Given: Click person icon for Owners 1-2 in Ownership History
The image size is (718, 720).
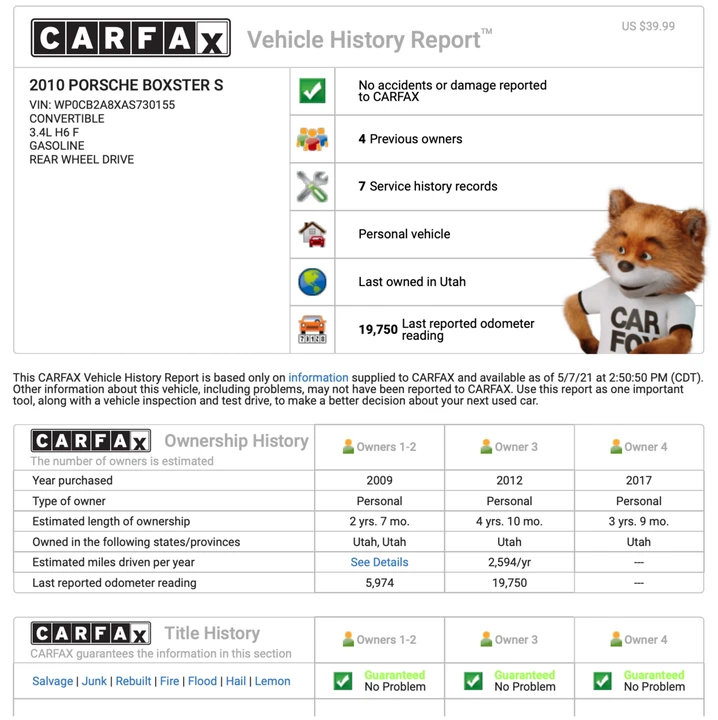Looking at the screenshot, I should click(x=348, y=446).
